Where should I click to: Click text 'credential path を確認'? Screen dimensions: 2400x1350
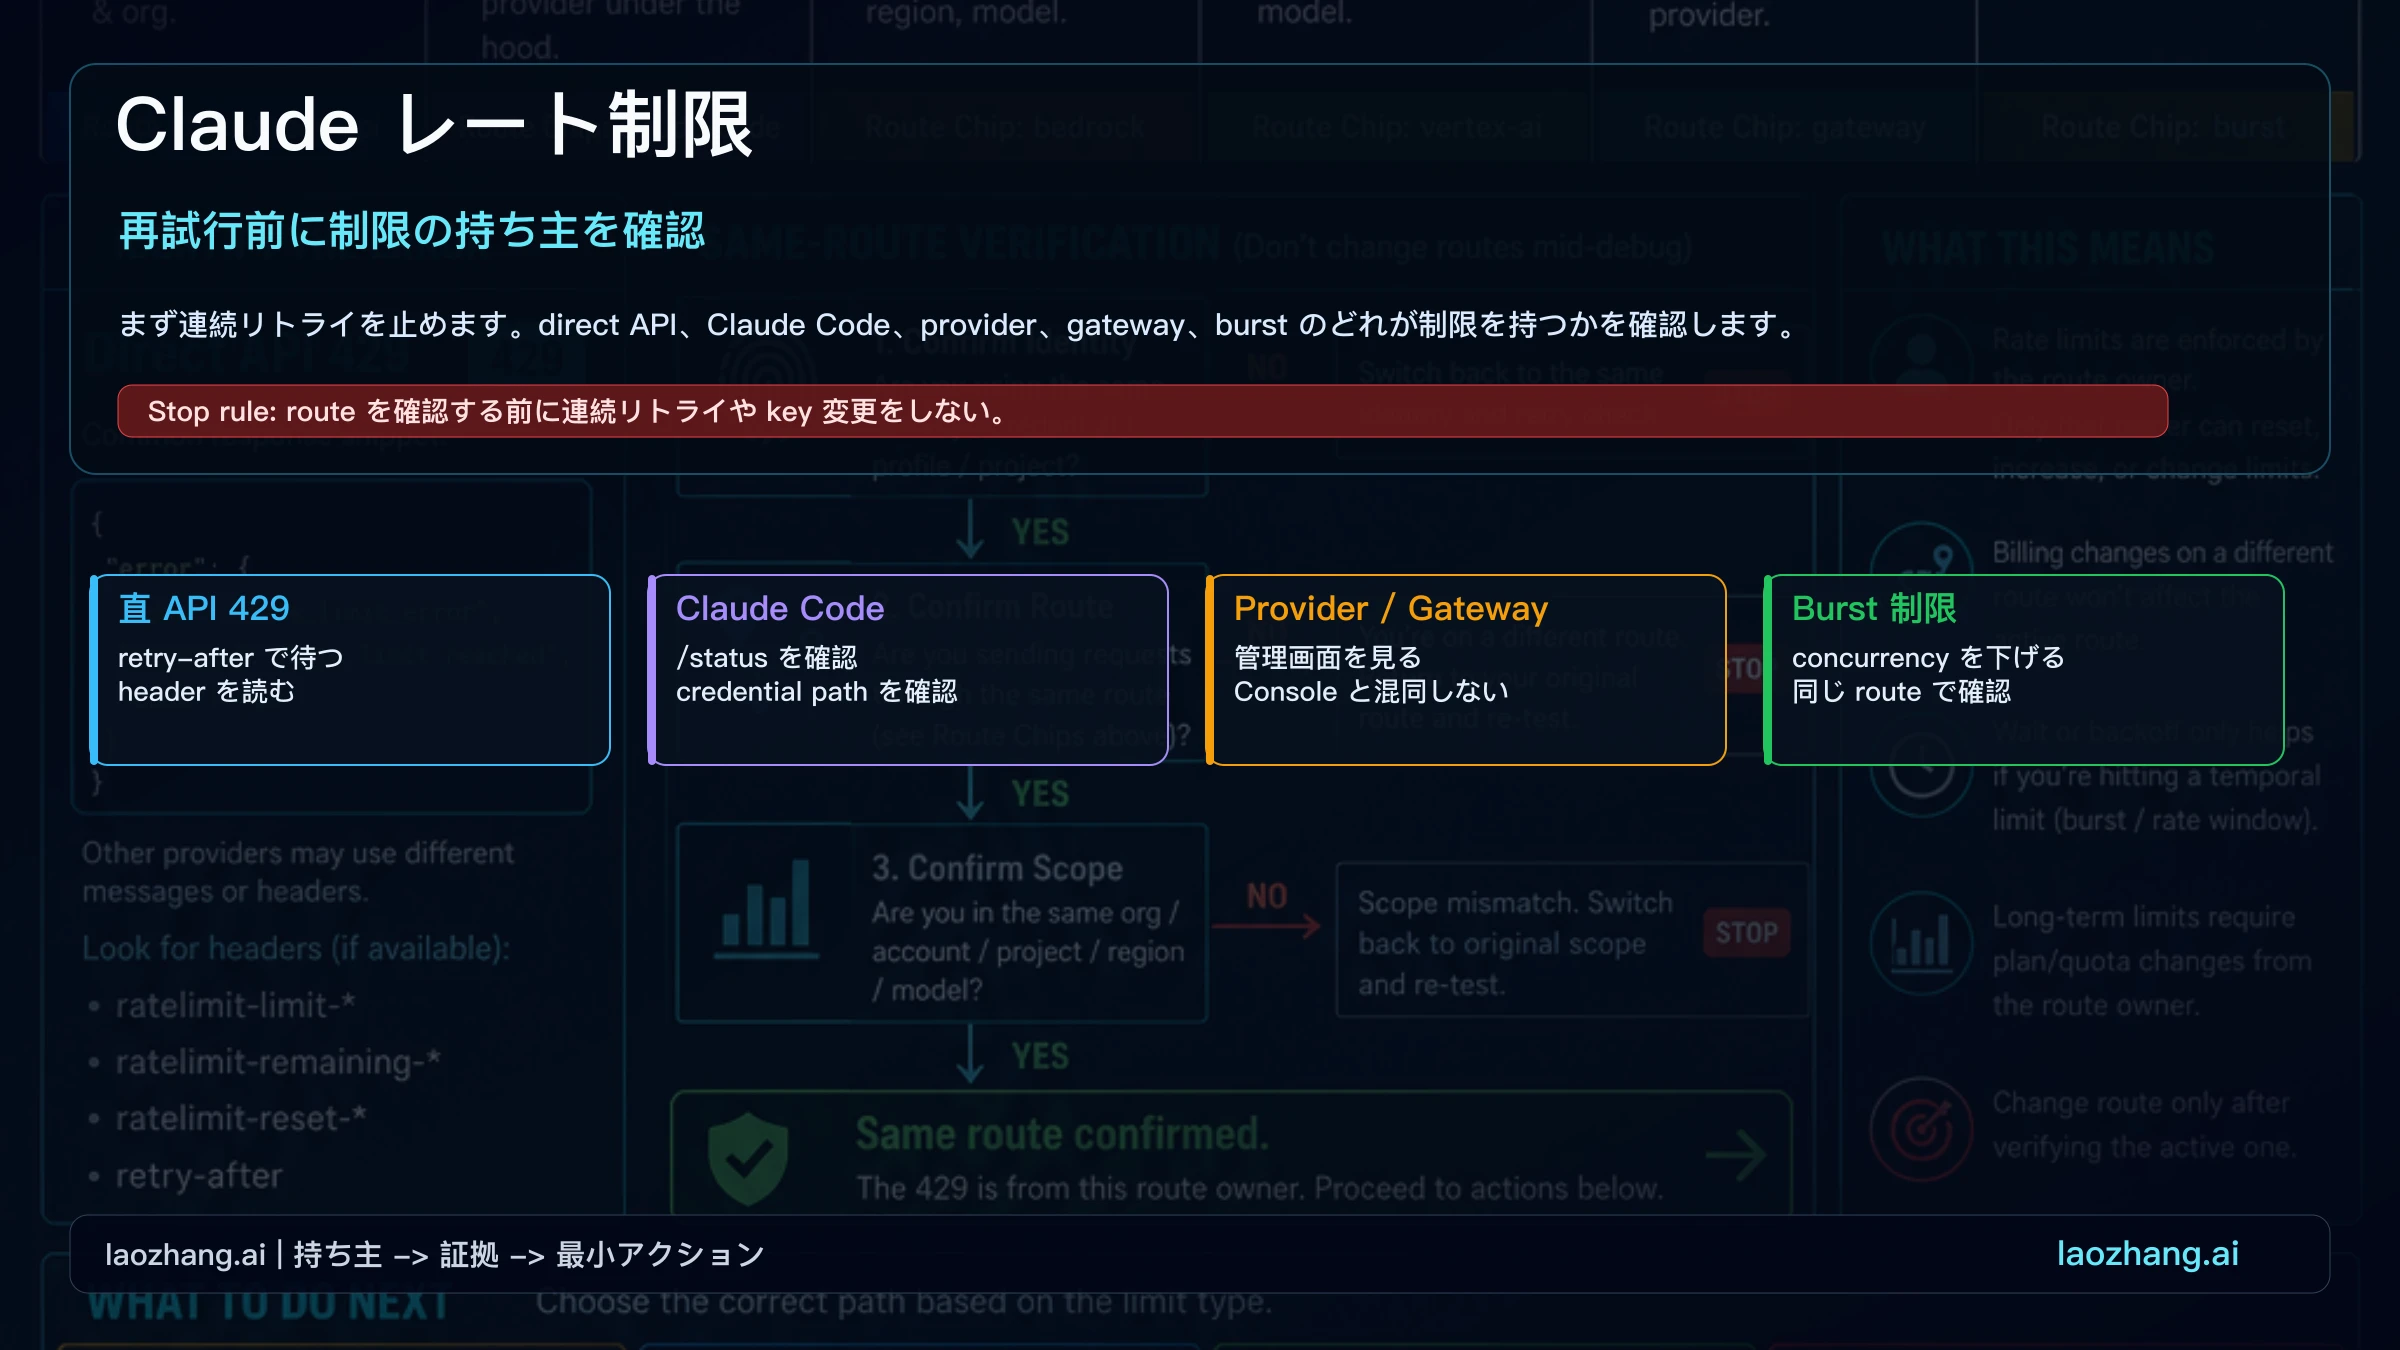coord(817,692)
